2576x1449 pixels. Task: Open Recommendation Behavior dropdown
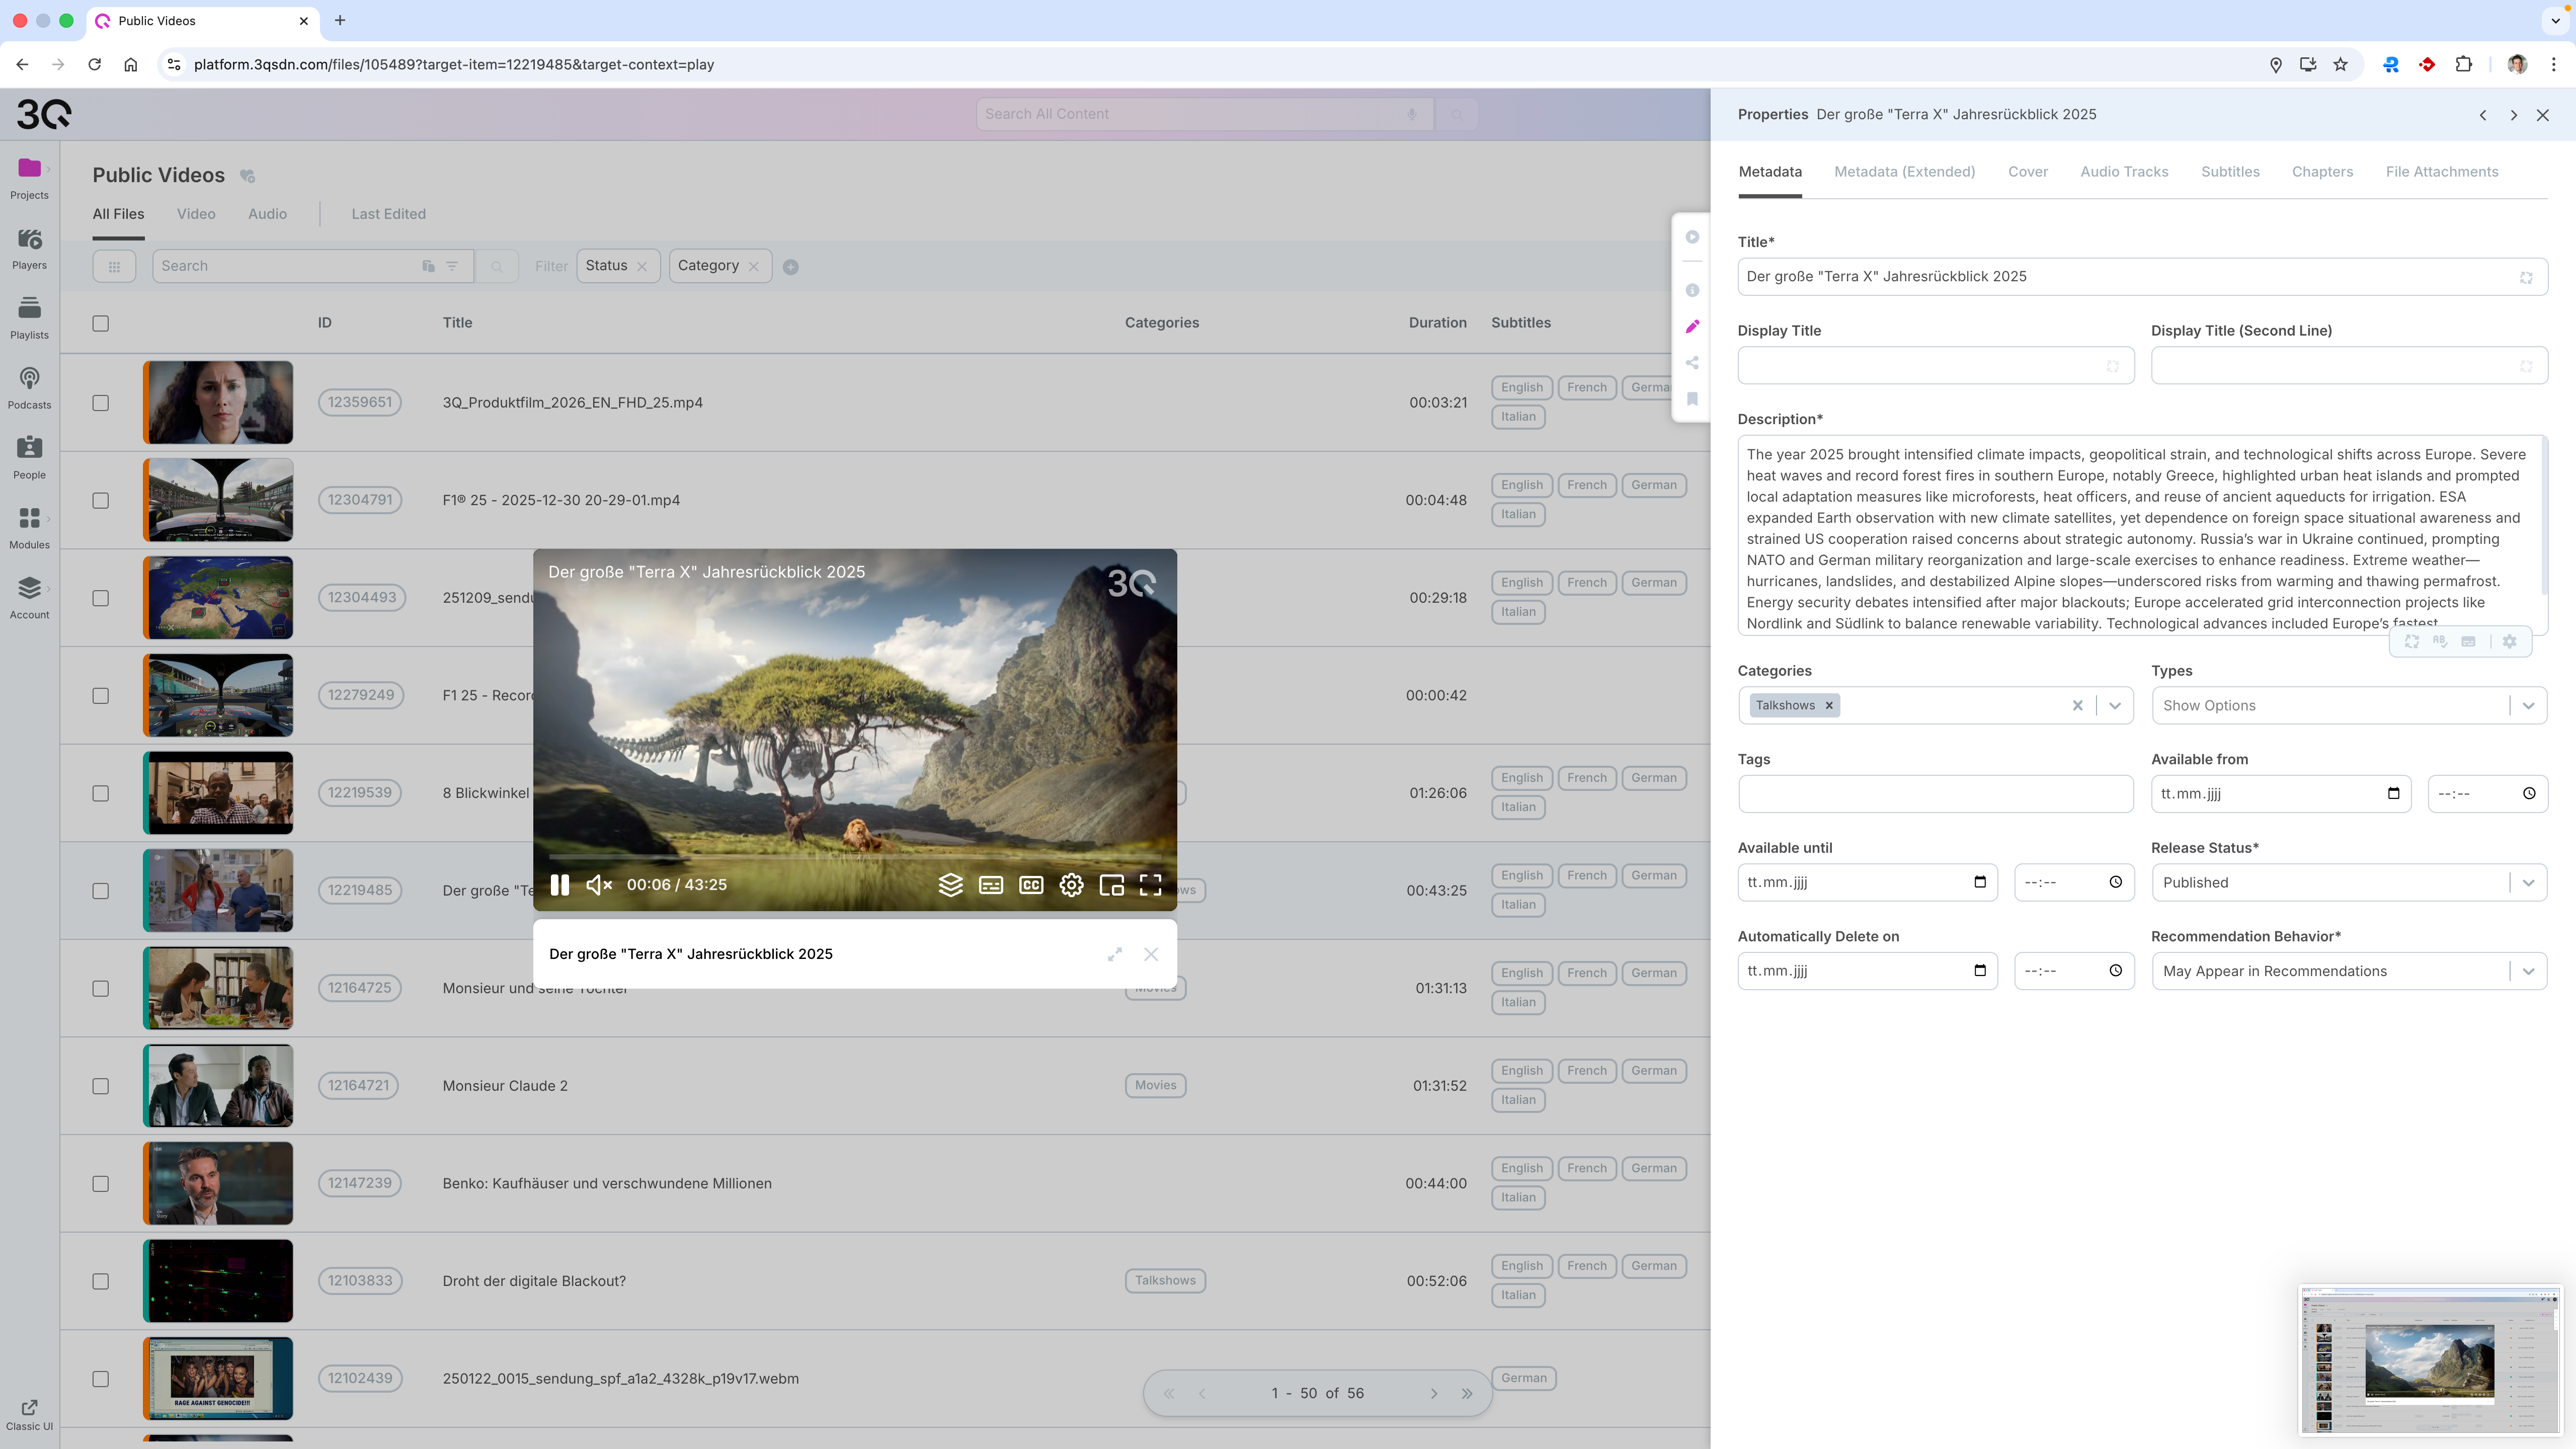point(2528,971)
